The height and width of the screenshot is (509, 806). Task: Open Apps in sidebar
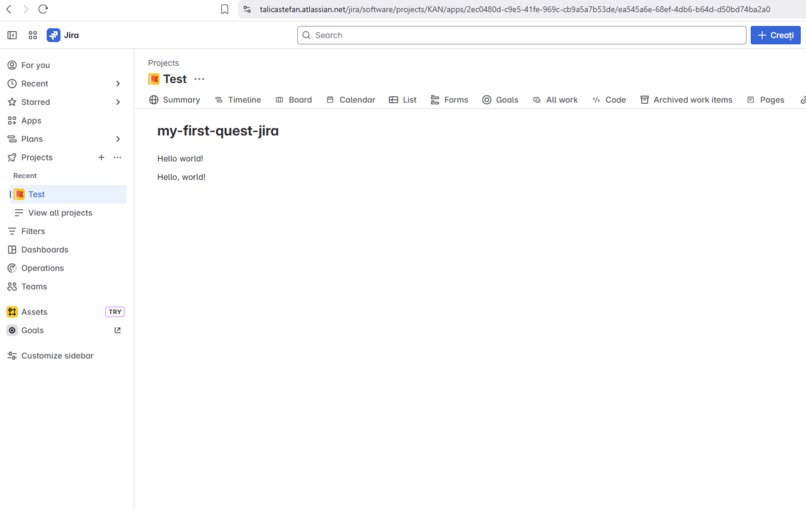(31, 120)
